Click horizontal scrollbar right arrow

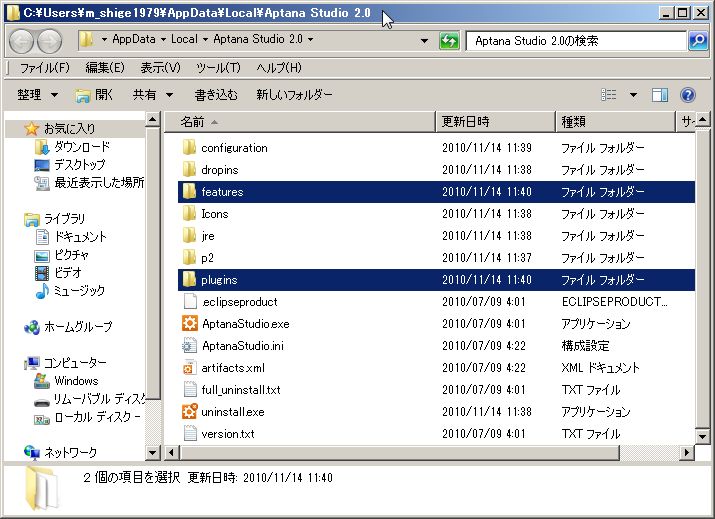pos(687,453)
